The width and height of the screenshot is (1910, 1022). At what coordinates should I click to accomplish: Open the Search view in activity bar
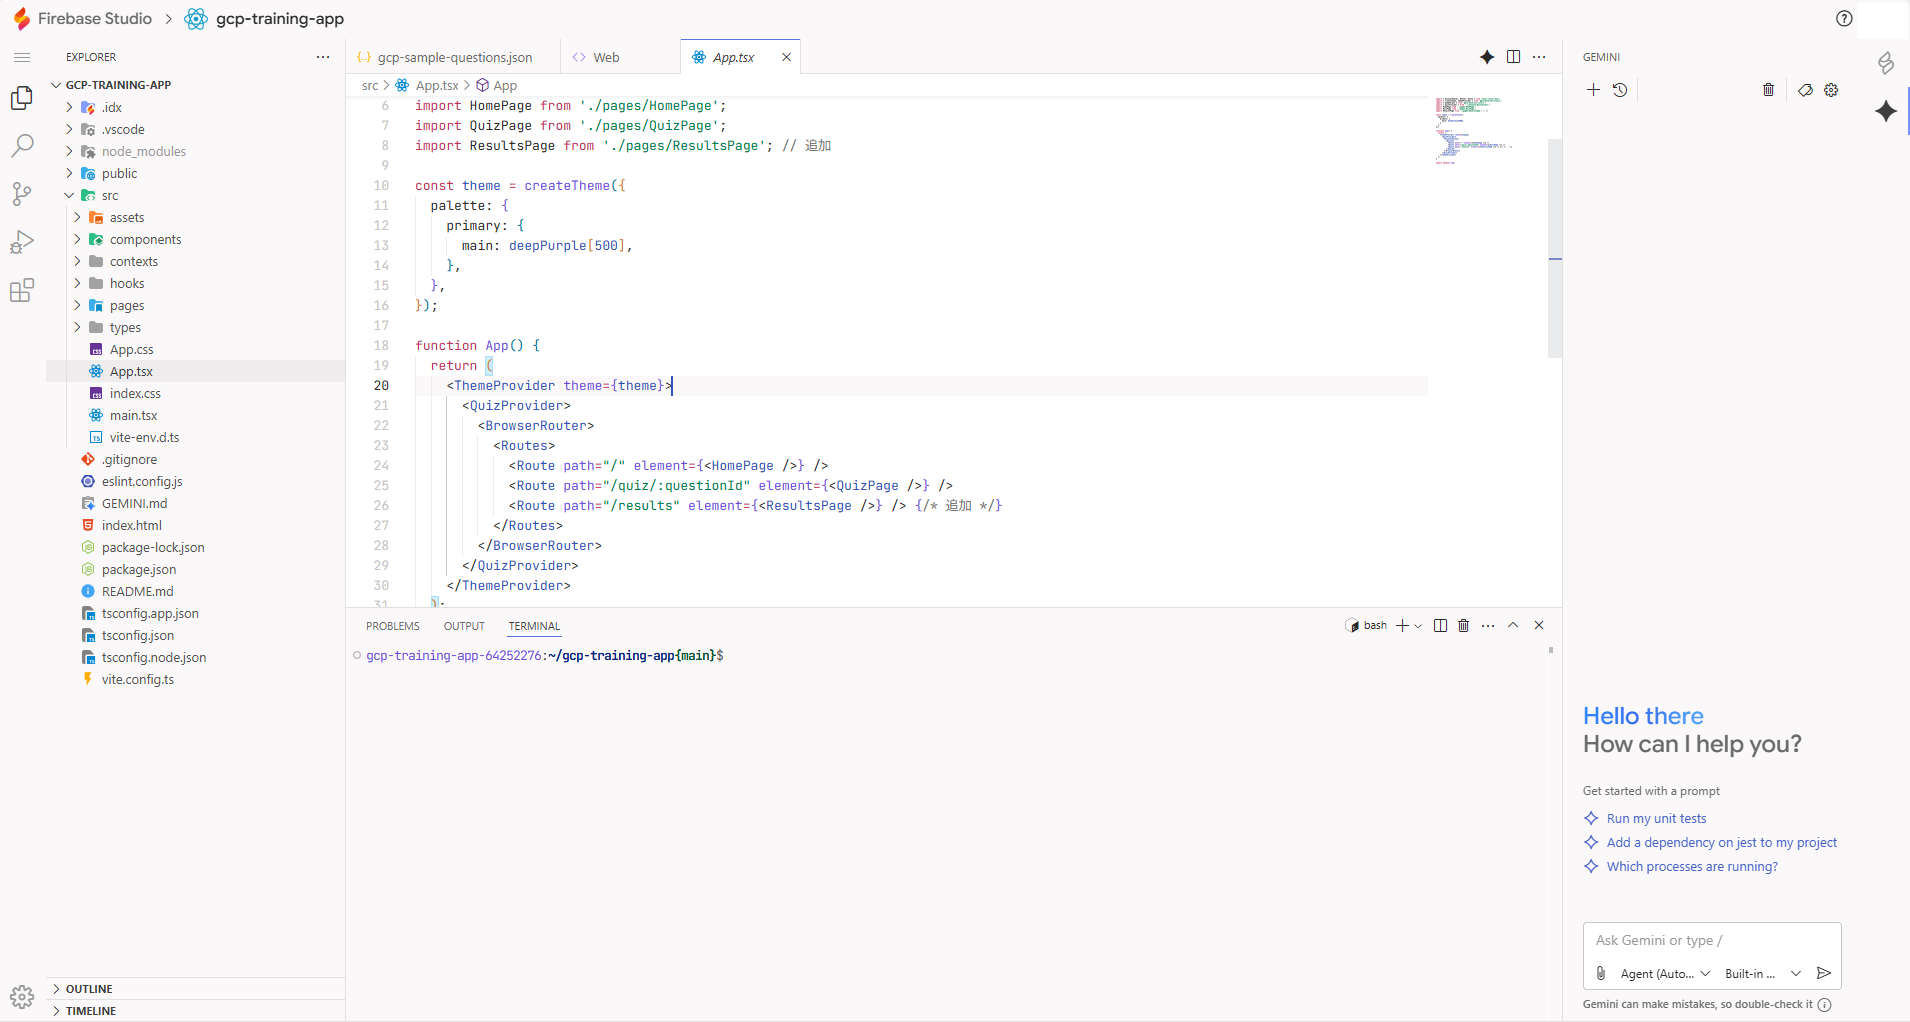coord(22,146)
